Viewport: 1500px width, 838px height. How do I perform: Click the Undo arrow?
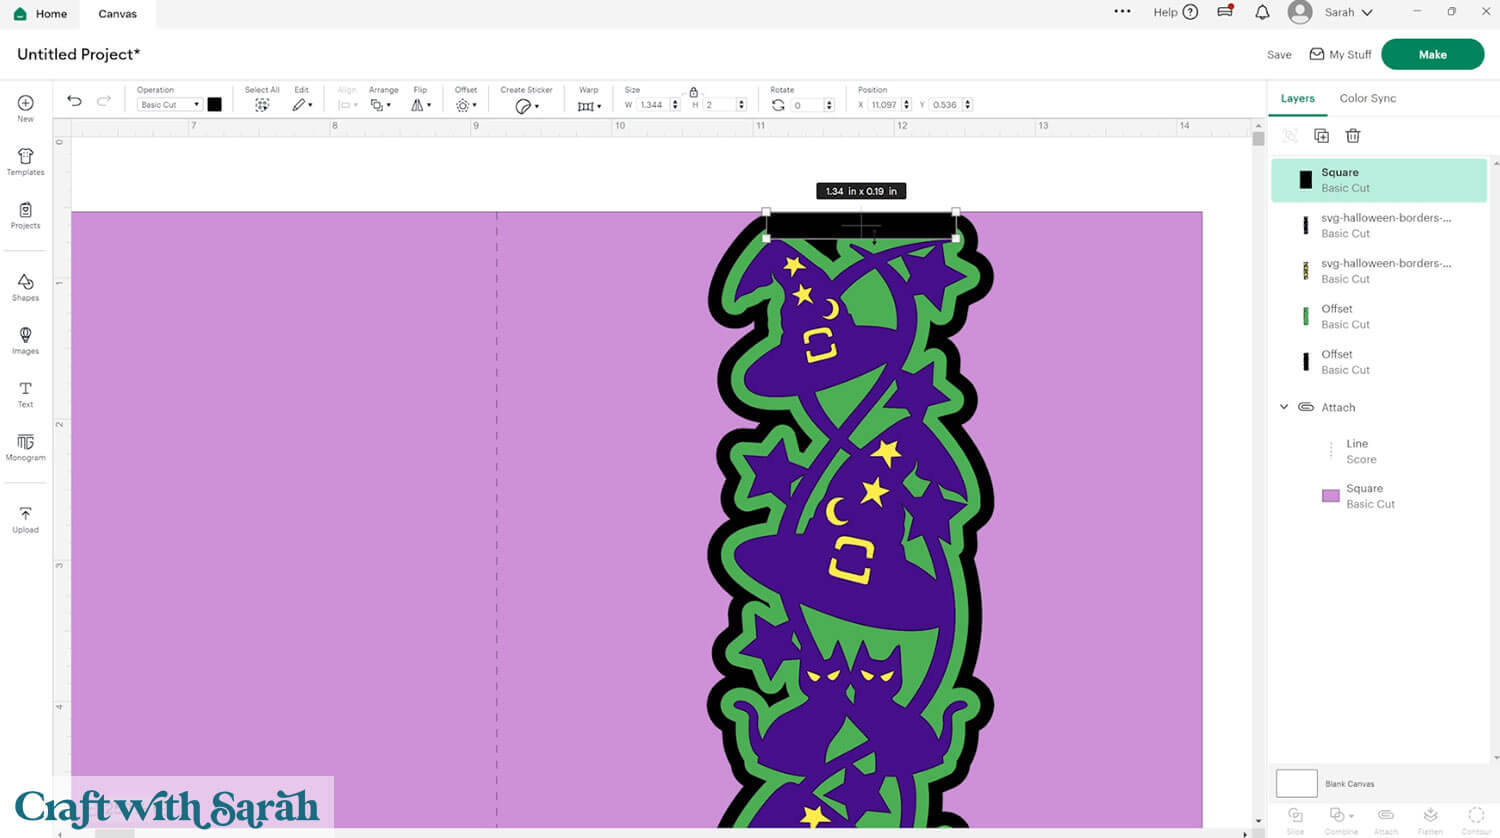click(x=74, y=101)
